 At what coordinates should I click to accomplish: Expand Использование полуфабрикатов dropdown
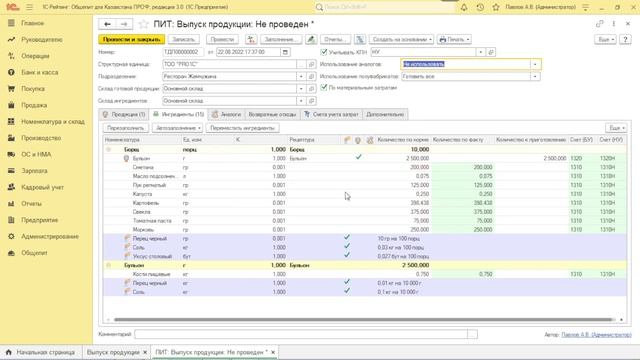tap(535, 76)
